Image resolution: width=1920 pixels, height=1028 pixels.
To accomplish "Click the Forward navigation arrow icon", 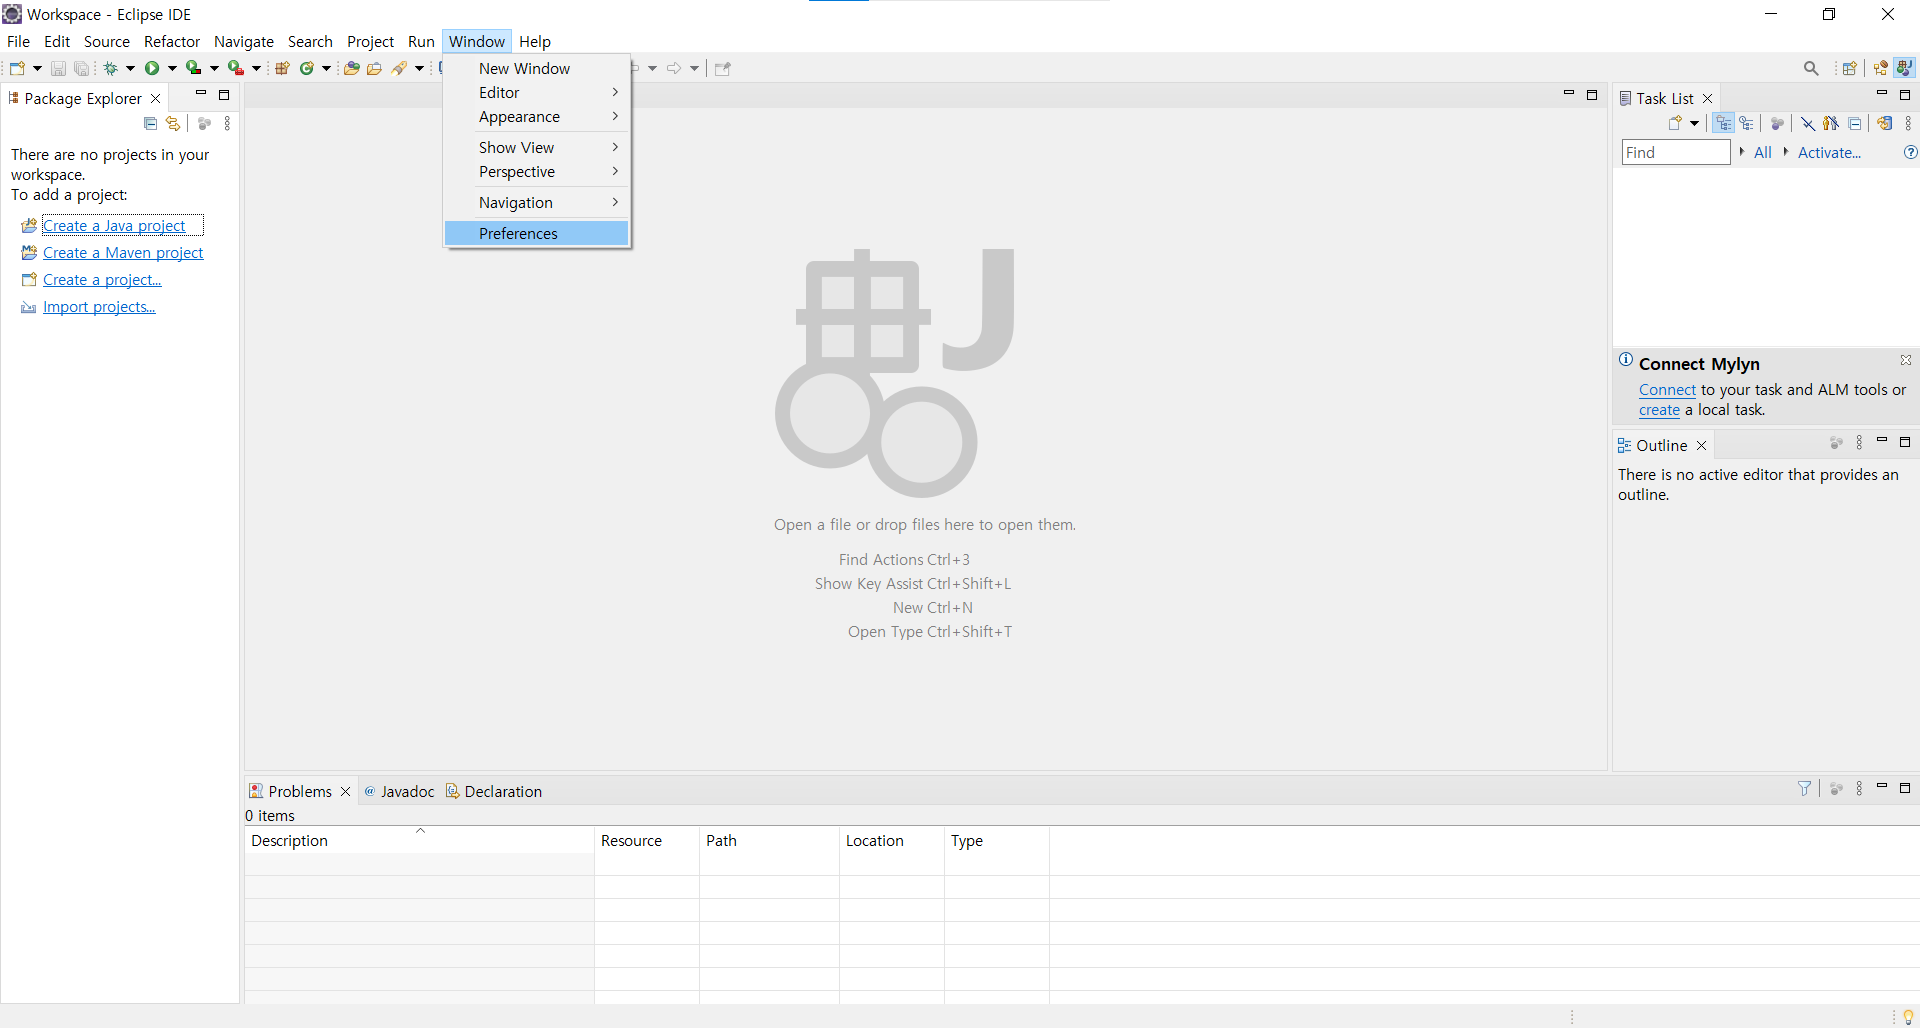I will point(674,69).
